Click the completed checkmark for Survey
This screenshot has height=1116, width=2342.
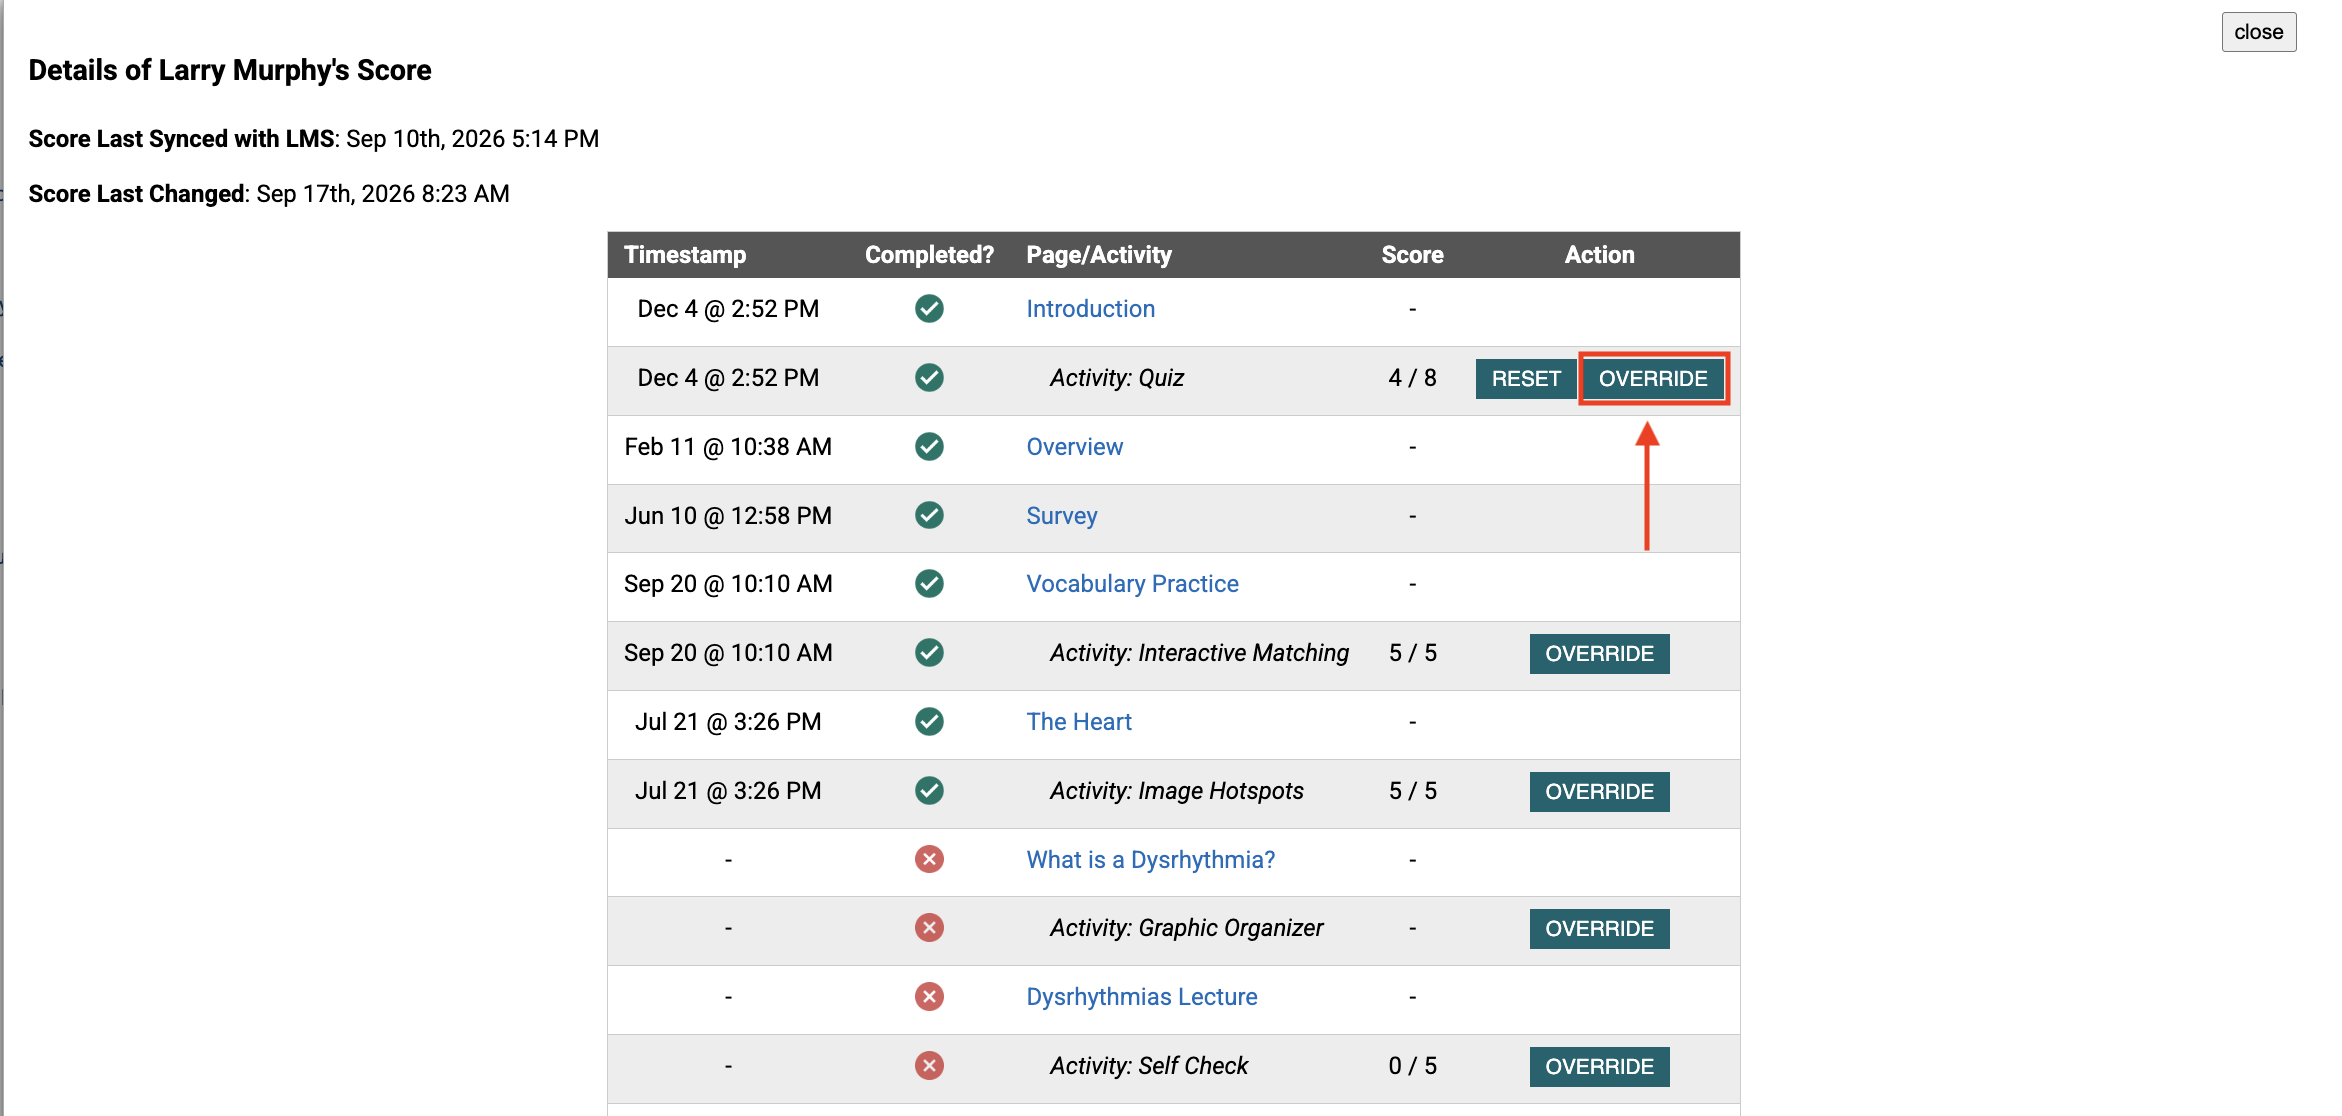[929, 516]
